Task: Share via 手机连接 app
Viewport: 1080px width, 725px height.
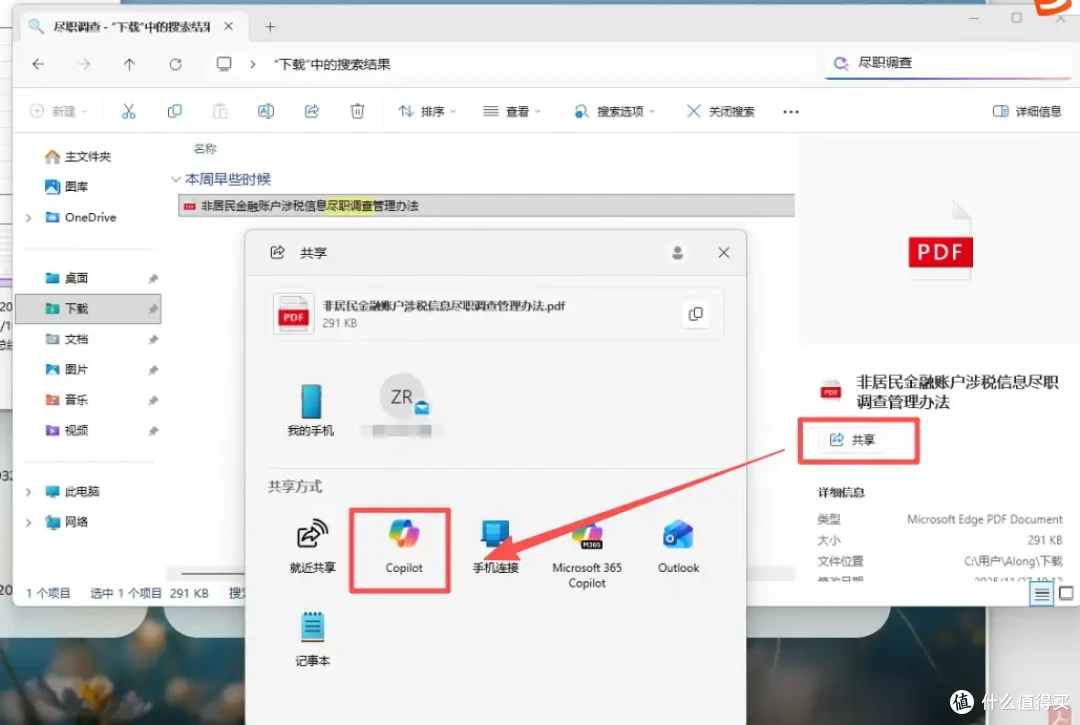Action: [495, 547]
